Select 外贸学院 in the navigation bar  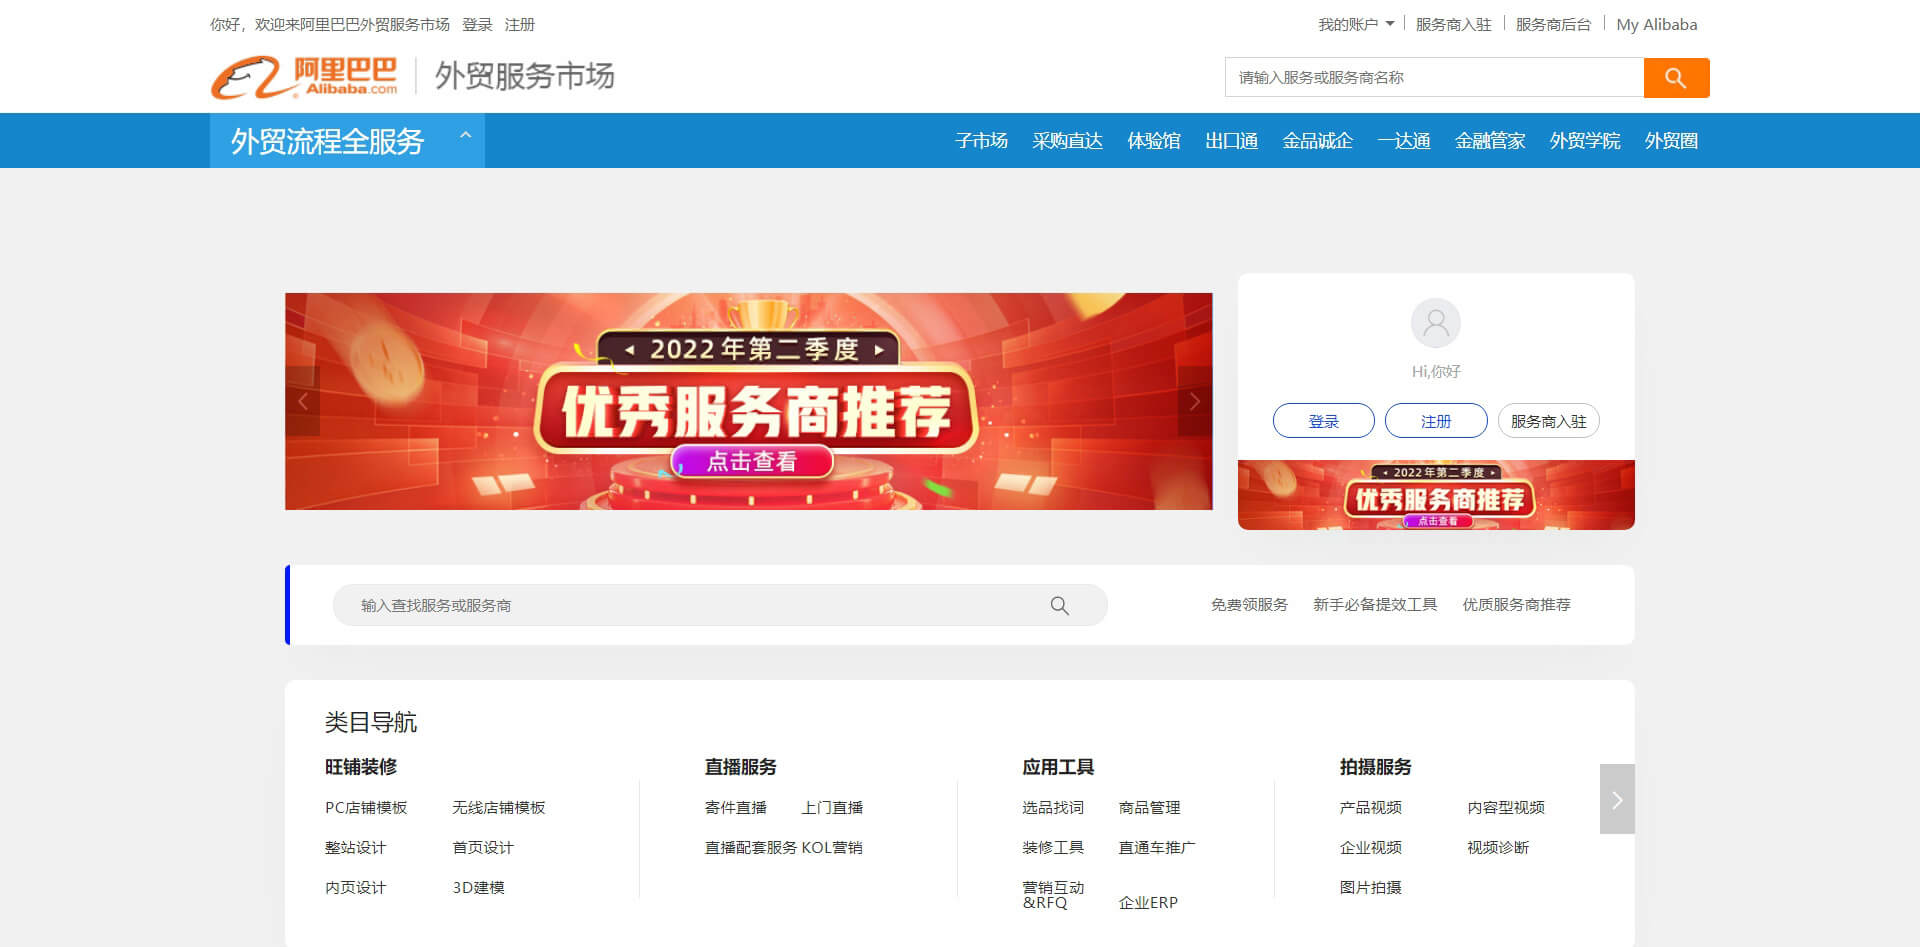click(1584, 141)
